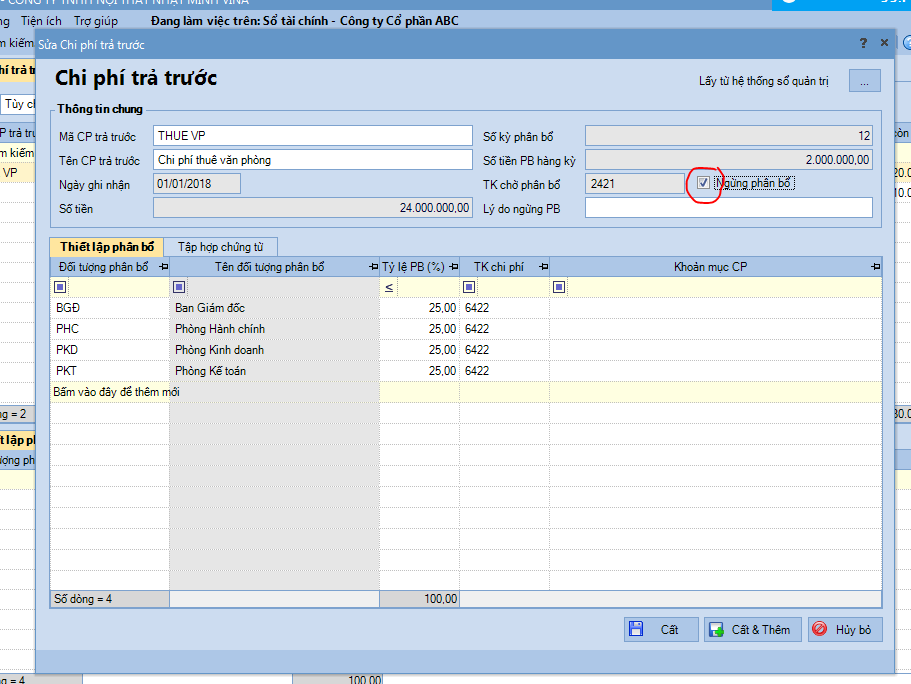
Task: Open filter operator for TK chi phí column
Action: [469, 287]
